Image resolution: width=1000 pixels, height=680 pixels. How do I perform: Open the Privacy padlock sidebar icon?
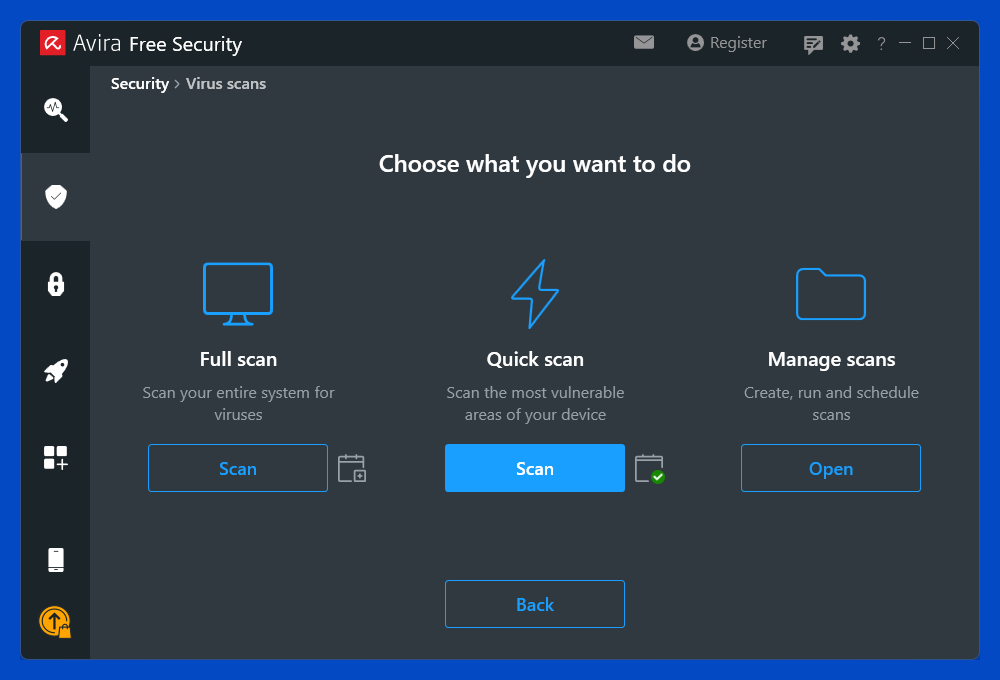55,284
